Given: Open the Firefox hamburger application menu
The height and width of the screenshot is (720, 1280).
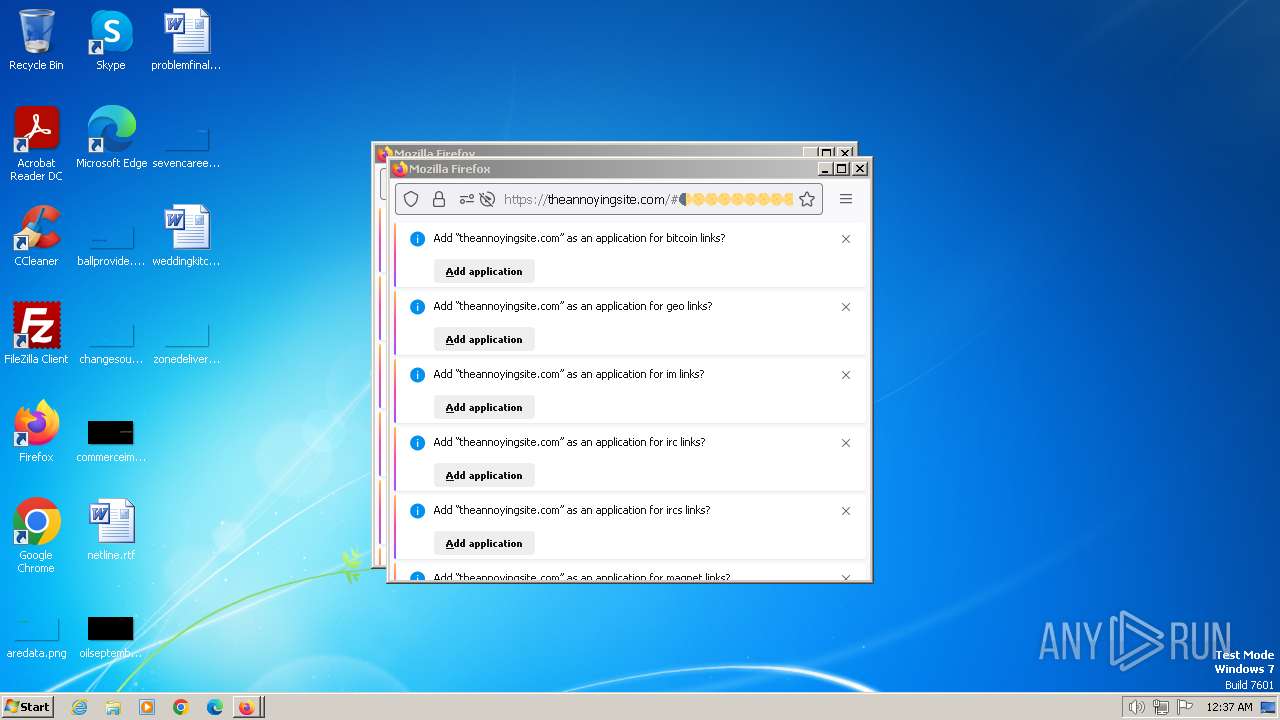Looking at the screenshot, I should coord(846,199).
